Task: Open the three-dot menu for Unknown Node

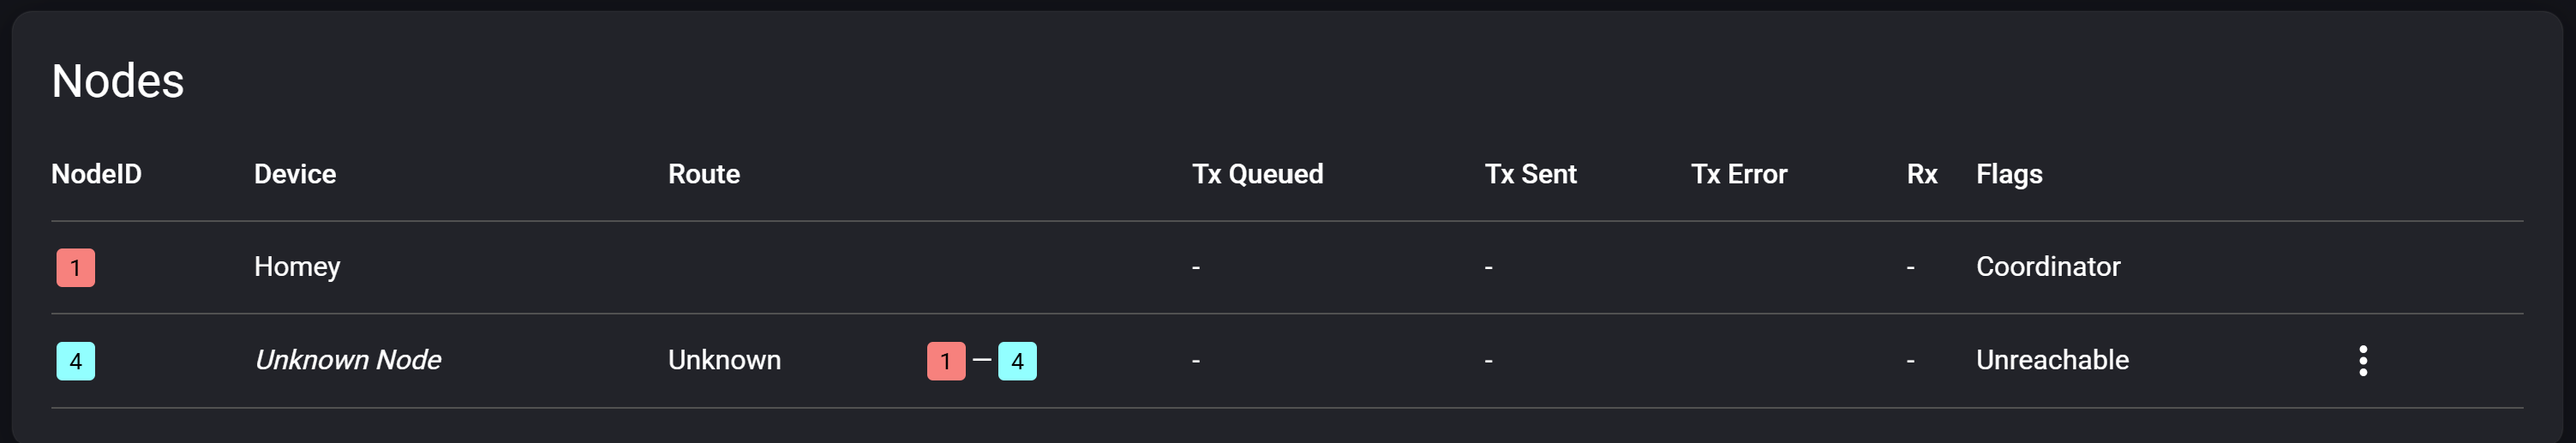Action: click(2362, 361)
